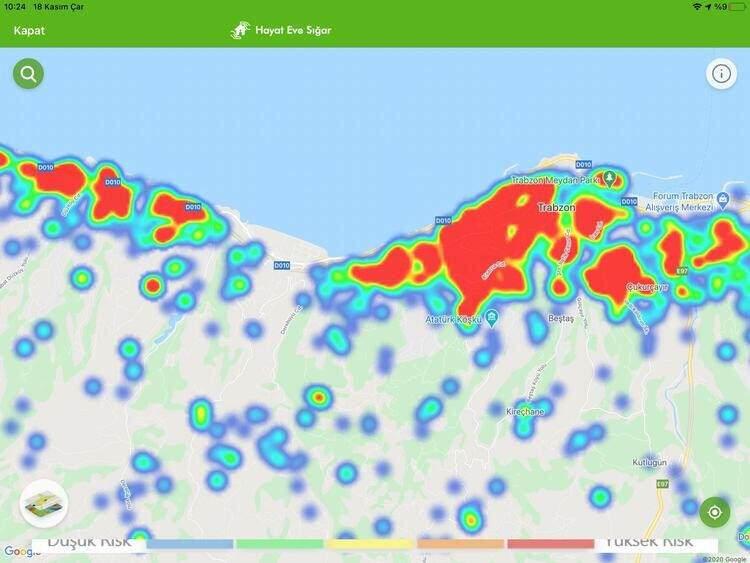Select the orange legend color bar
This screenshot has width=750, height=563.
click(x=460, y=544)
